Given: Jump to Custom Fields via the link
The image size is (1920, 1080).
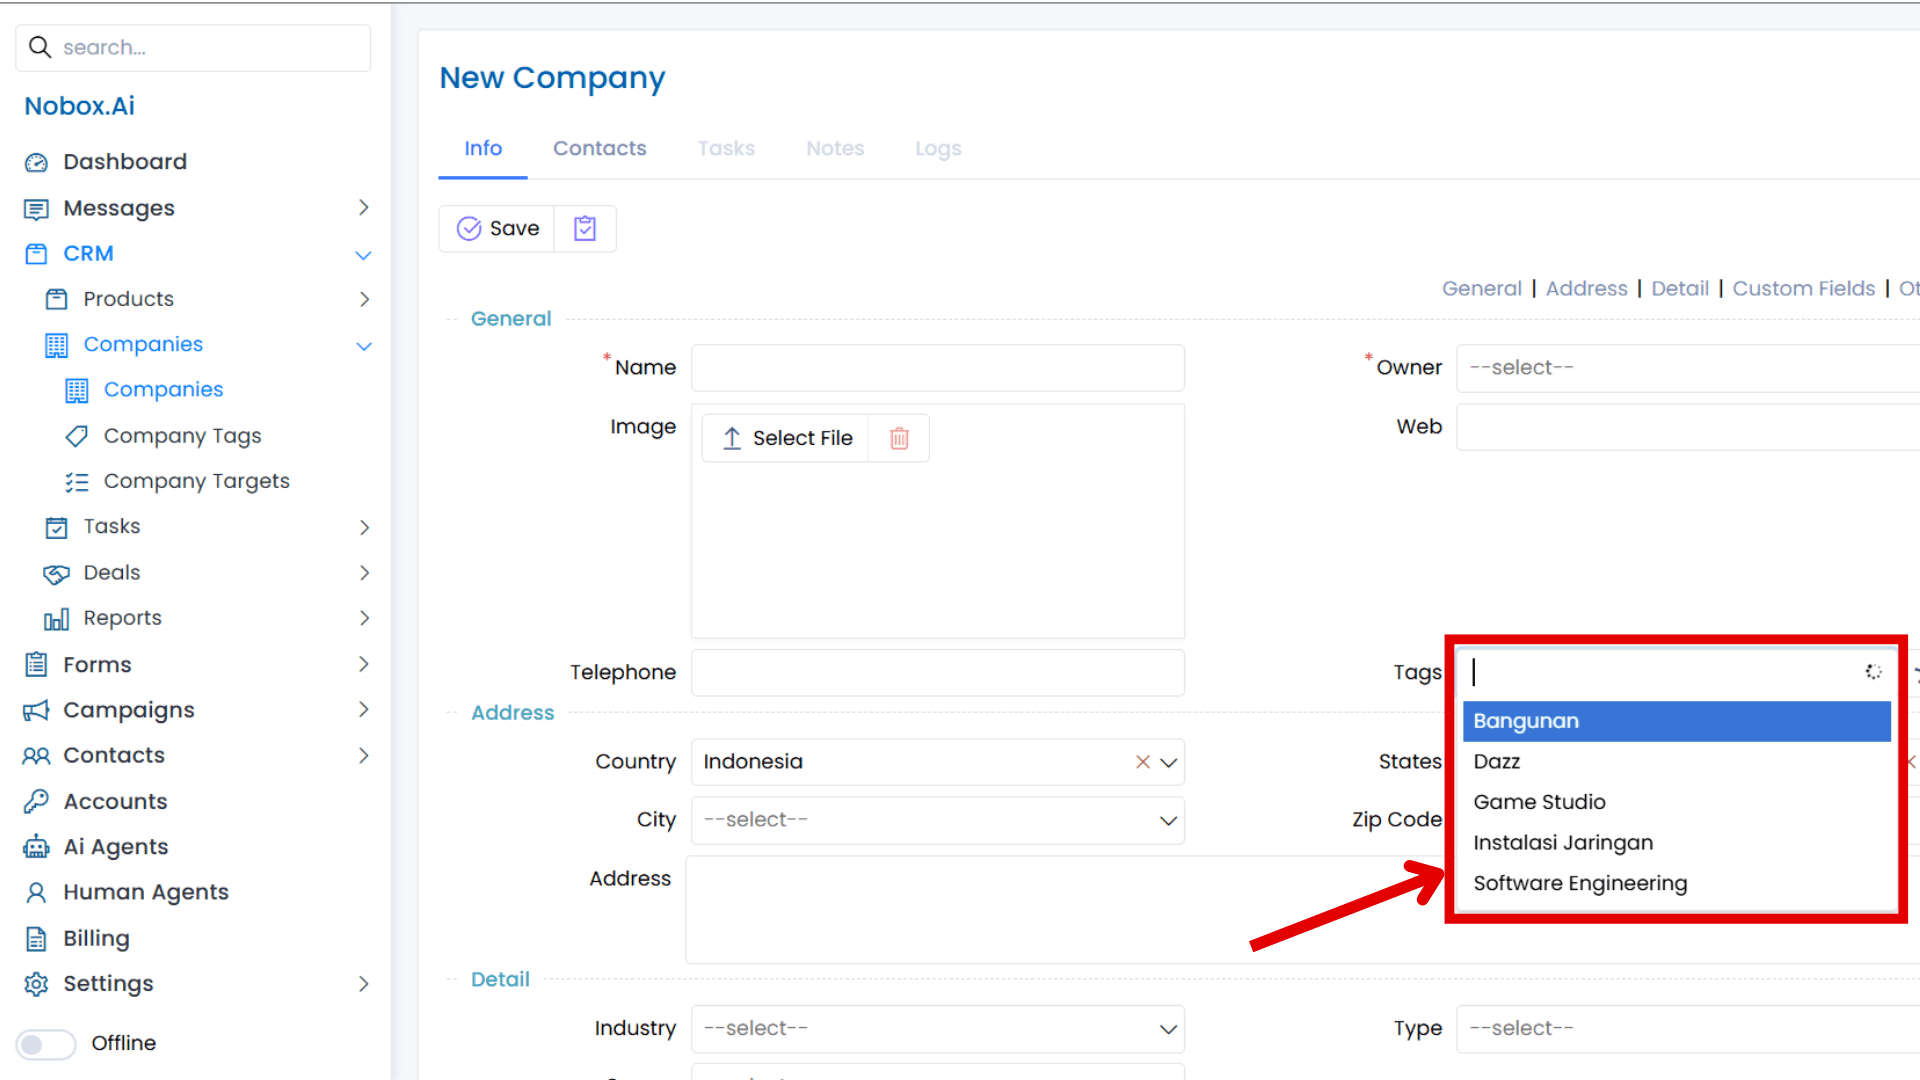Looking at the screenshot, I should coord(1803,288).
